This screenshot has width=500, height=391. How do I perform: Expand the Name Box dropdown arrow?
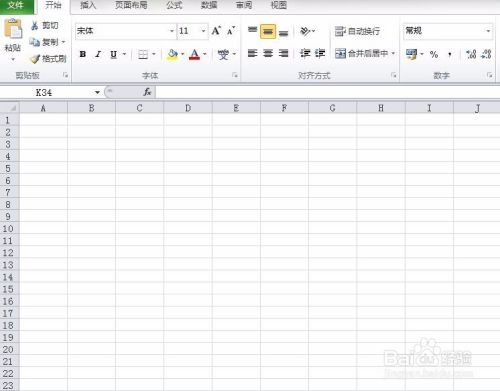97,92
